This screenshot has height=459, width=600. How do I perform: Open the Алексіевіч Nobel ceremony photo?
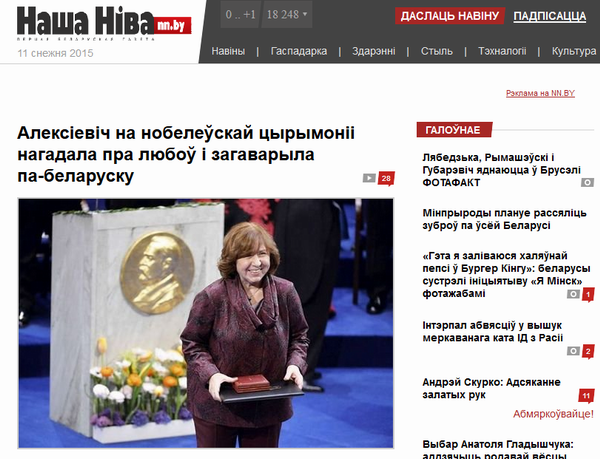tap(206, 322)
